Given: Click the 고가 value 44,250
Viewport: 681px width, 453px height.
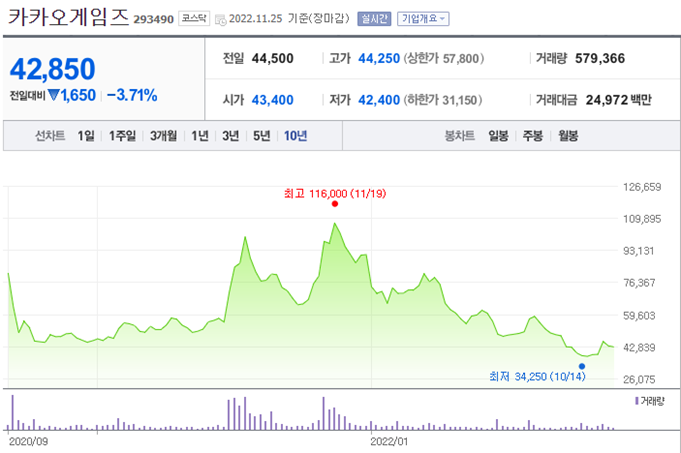Looking at the screenshot, I should coord(379,58).
